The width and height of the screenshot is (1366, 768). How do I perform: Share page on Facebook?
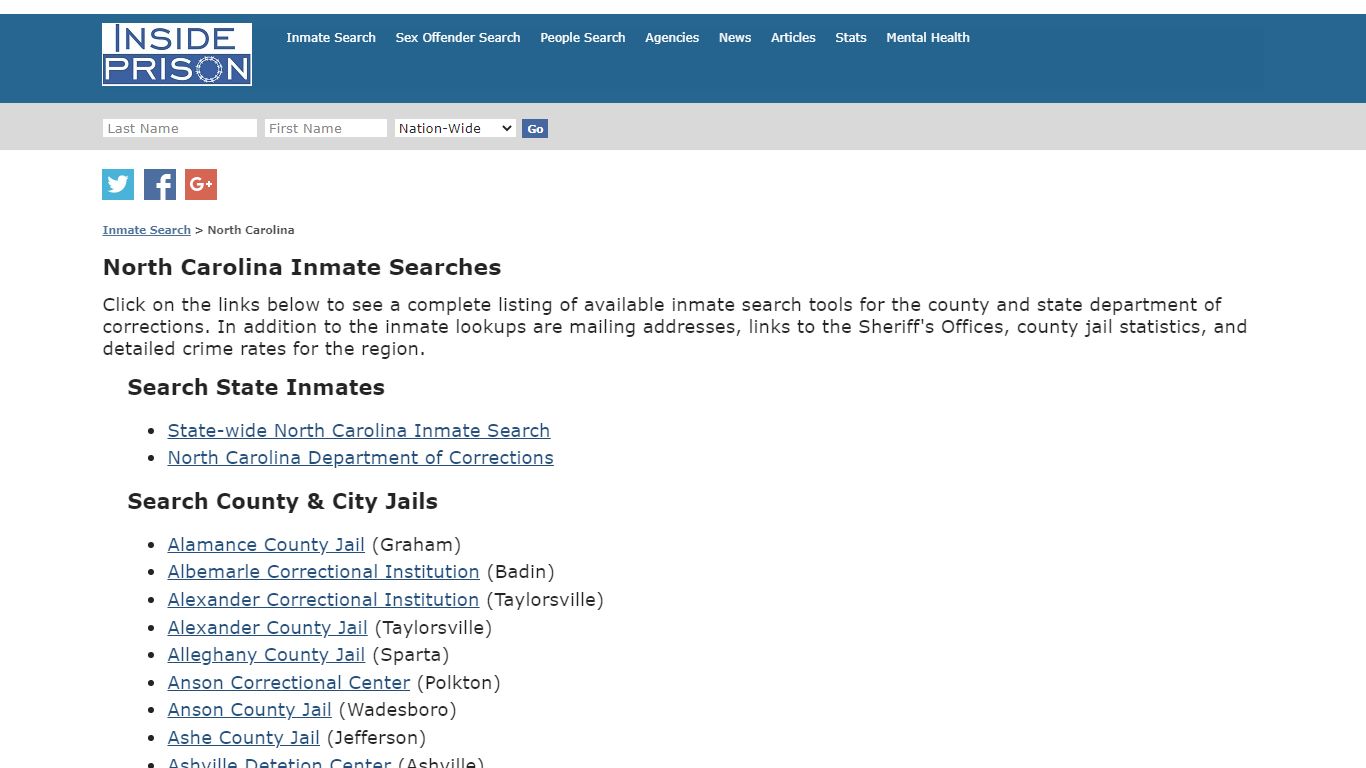(160, 184)
